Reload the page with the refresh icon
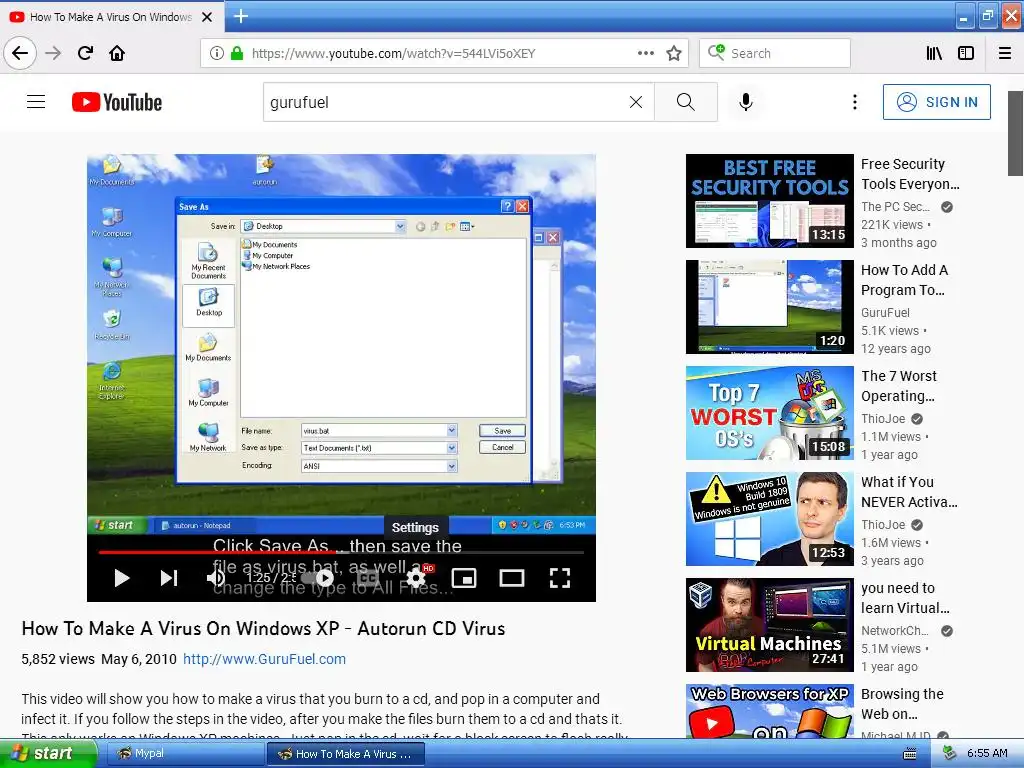Image resolution: width=1024 pixels, height=768 pixels. pos(85,53)
